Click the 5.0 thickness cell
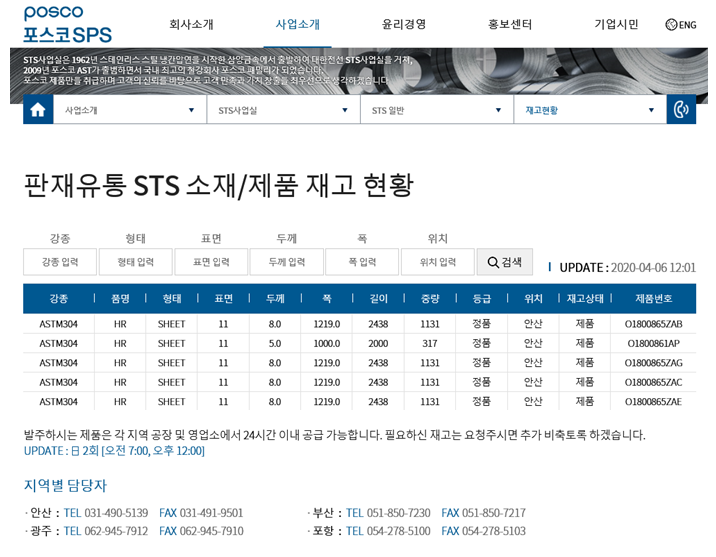716x557 pixels. [x=275, y=343]
